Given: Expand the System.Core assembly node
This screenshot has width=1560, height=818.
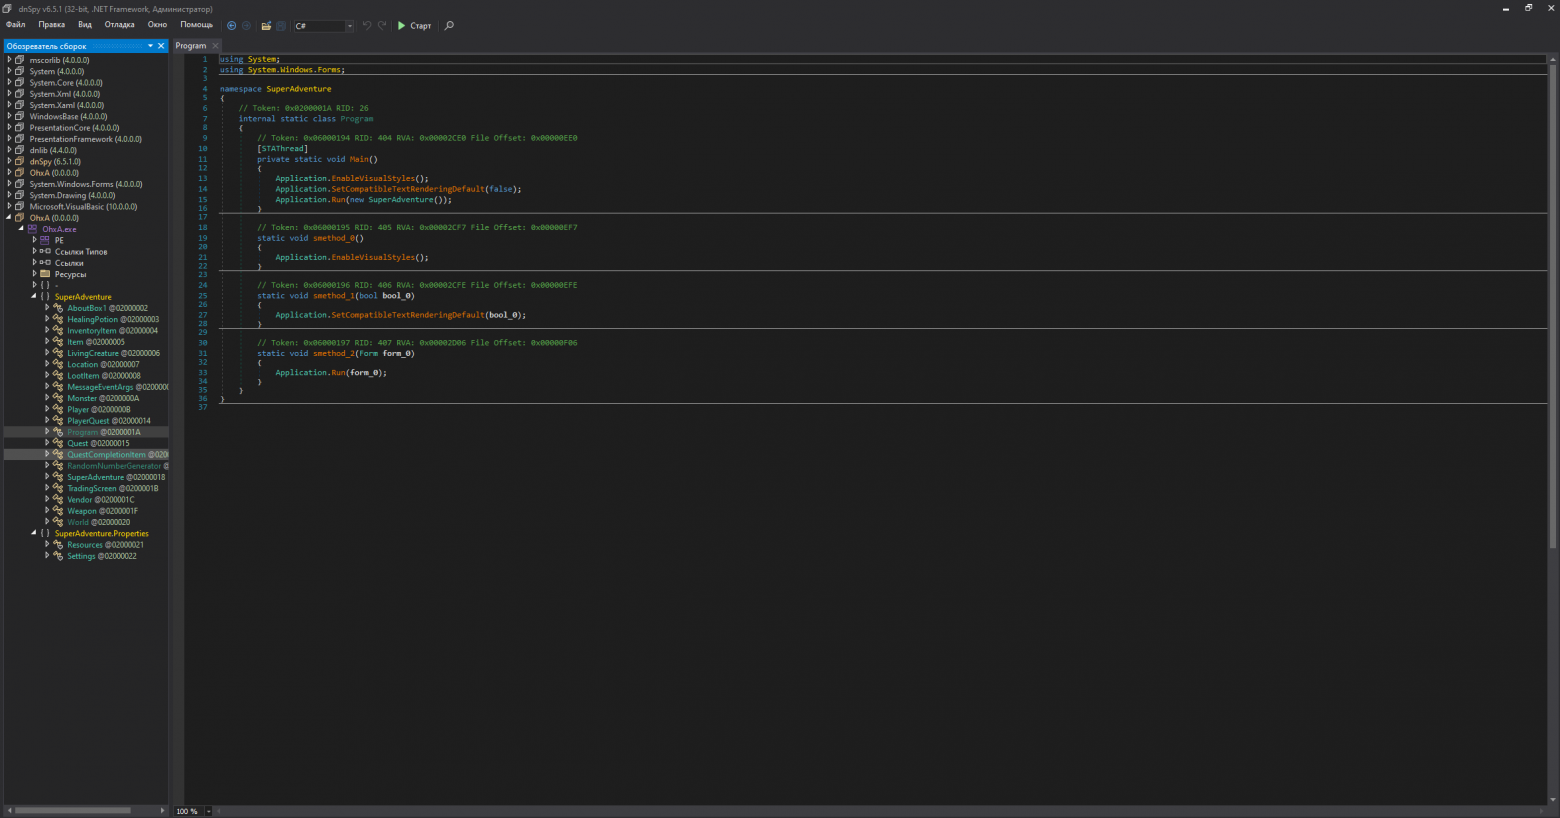Looking at the screenshot, I should point(9,83).
